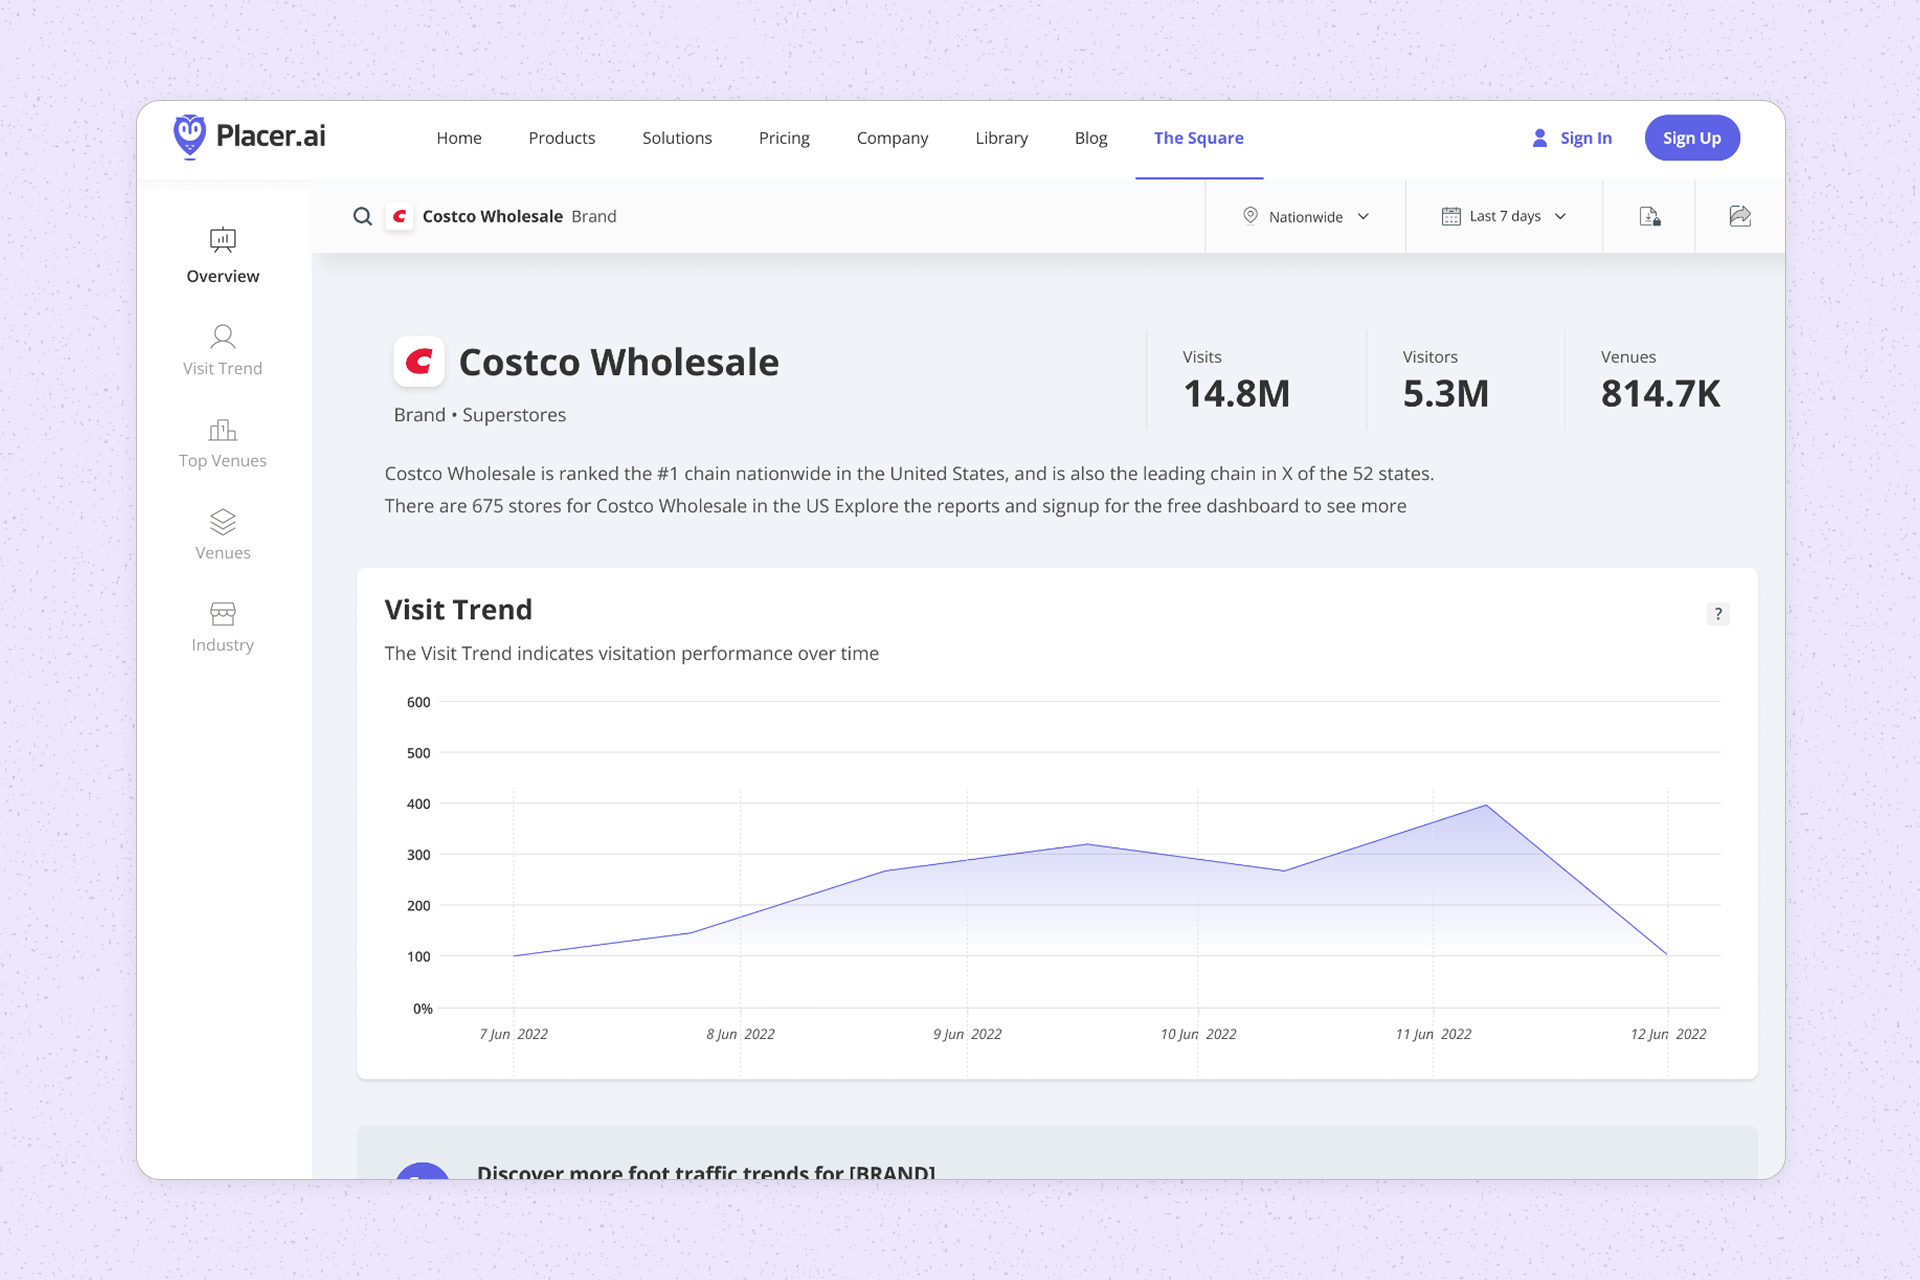This screenshot has height=1280, width=1920.
Task: Click the chart peak near 11 Jun
Action: point(1486,805)
